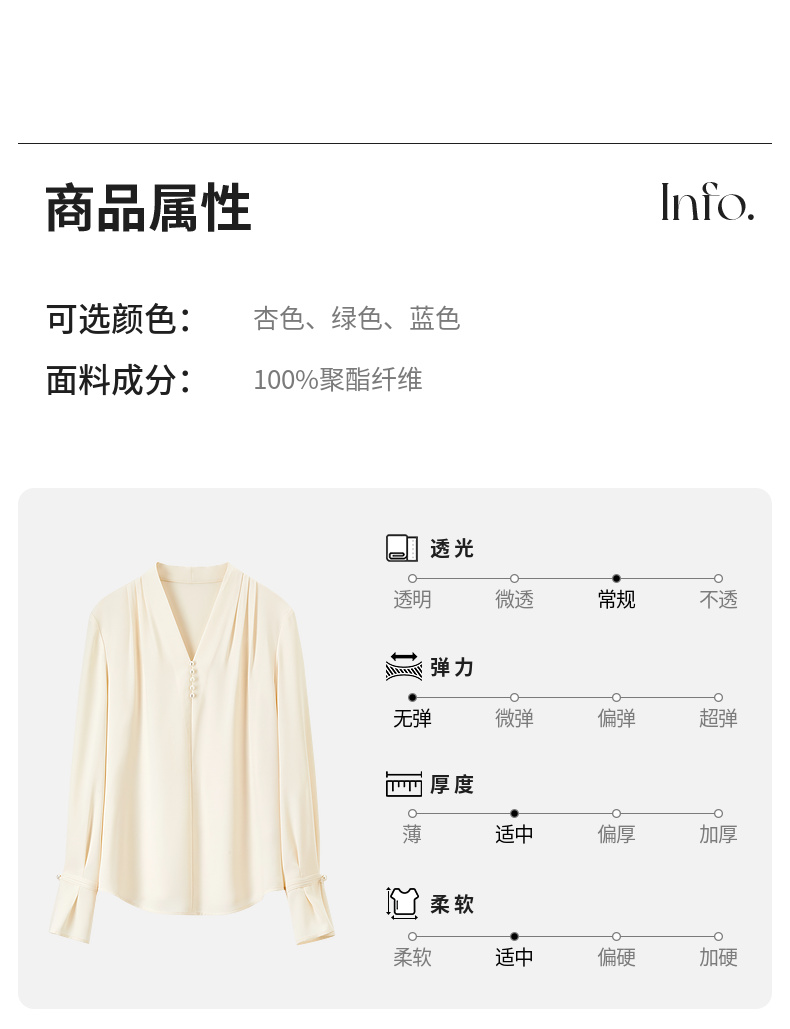Select the 薄 point on 厚度 scale
This screenshot has height=1029, width=790.
point(412,814)
